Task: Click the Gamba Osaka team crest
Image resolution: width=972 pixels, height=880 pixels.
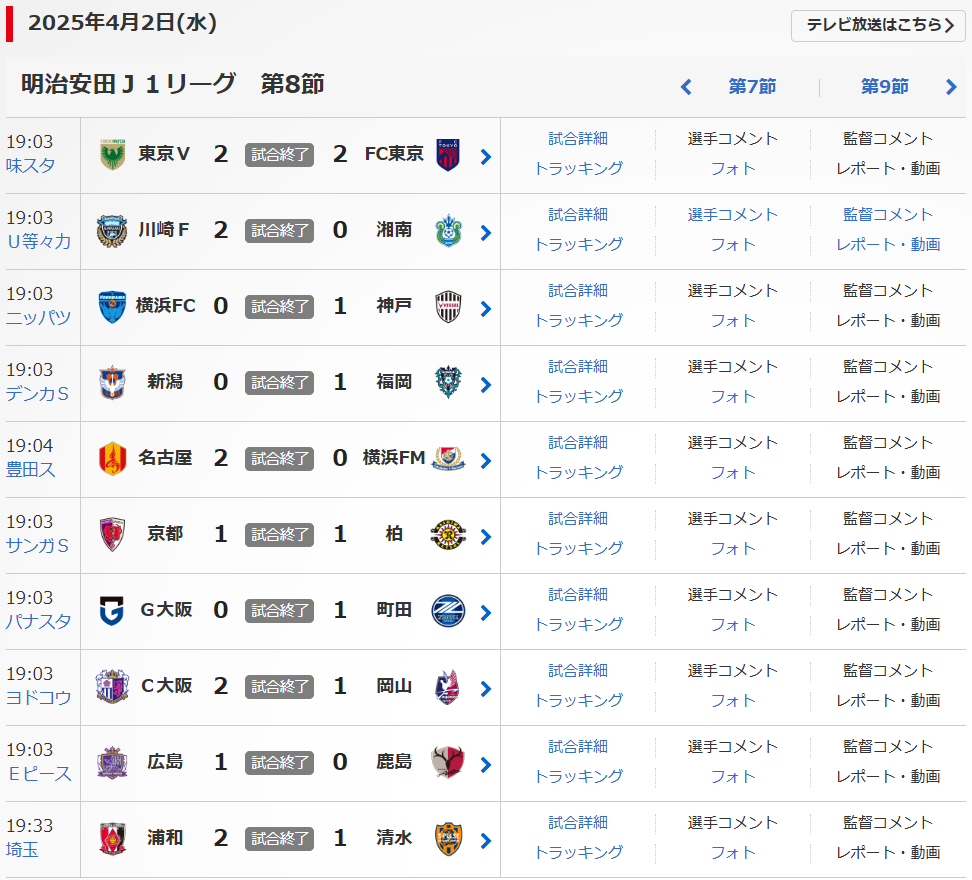Action: point(112,611)
